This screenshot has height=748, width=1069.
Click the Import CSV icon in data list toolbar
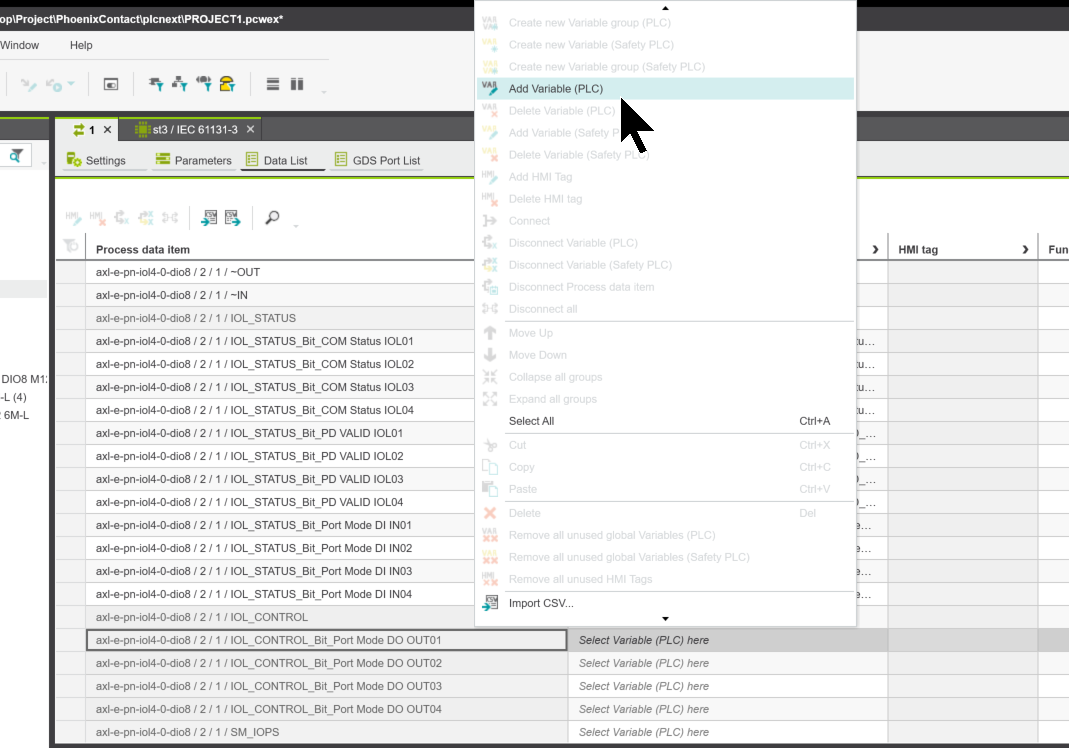[x=209, y=217]
